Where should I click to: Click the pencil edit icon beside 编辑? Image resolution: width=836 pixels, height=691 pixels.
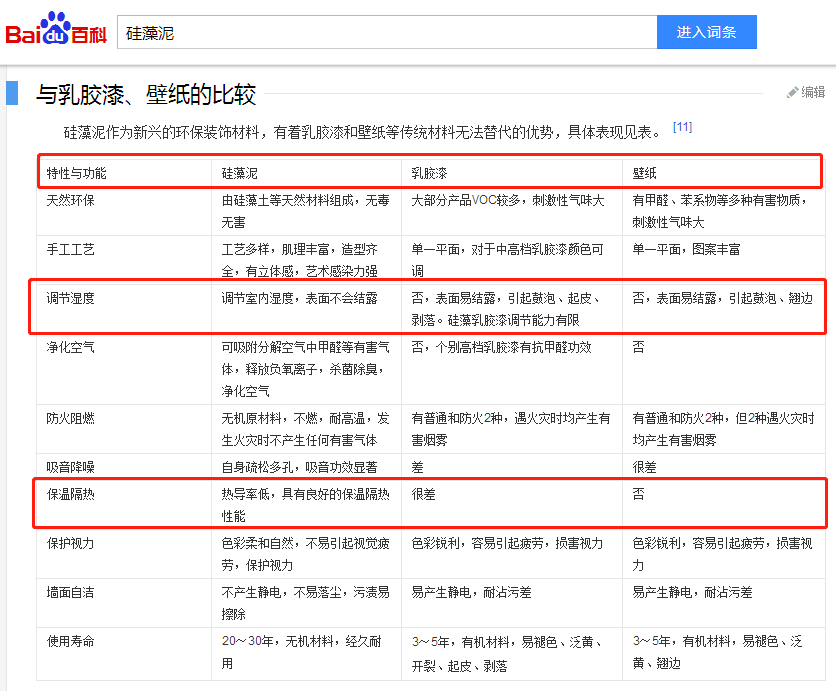792,92
